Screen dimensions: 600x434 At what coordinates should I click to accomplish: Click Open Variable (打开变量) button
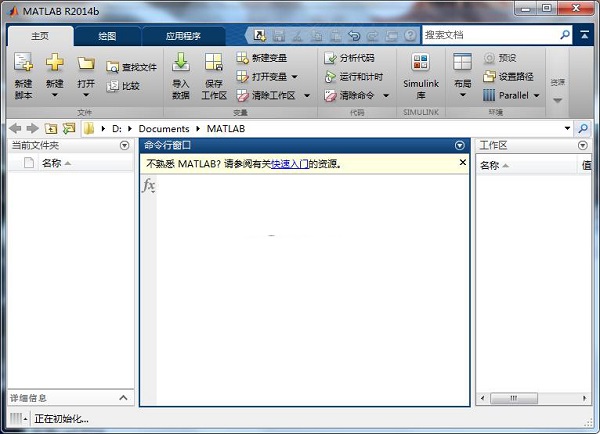pyautogui.click(x=261, y=77)
